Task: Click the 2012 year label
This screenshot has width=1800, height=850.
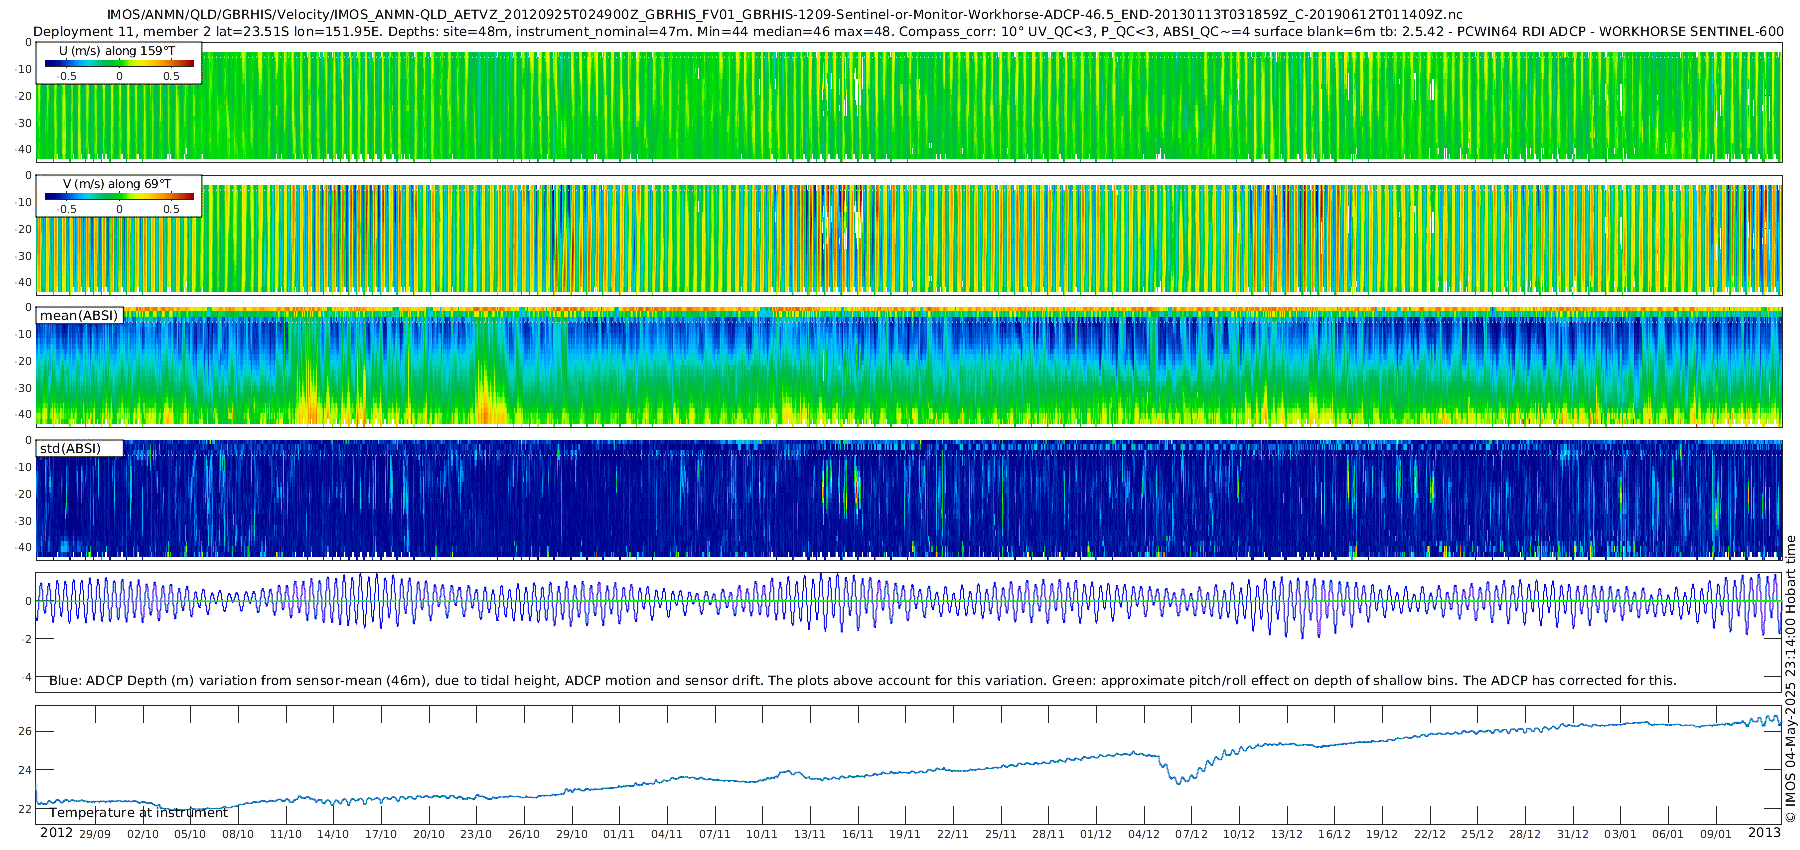Action: tap(56, 833)
